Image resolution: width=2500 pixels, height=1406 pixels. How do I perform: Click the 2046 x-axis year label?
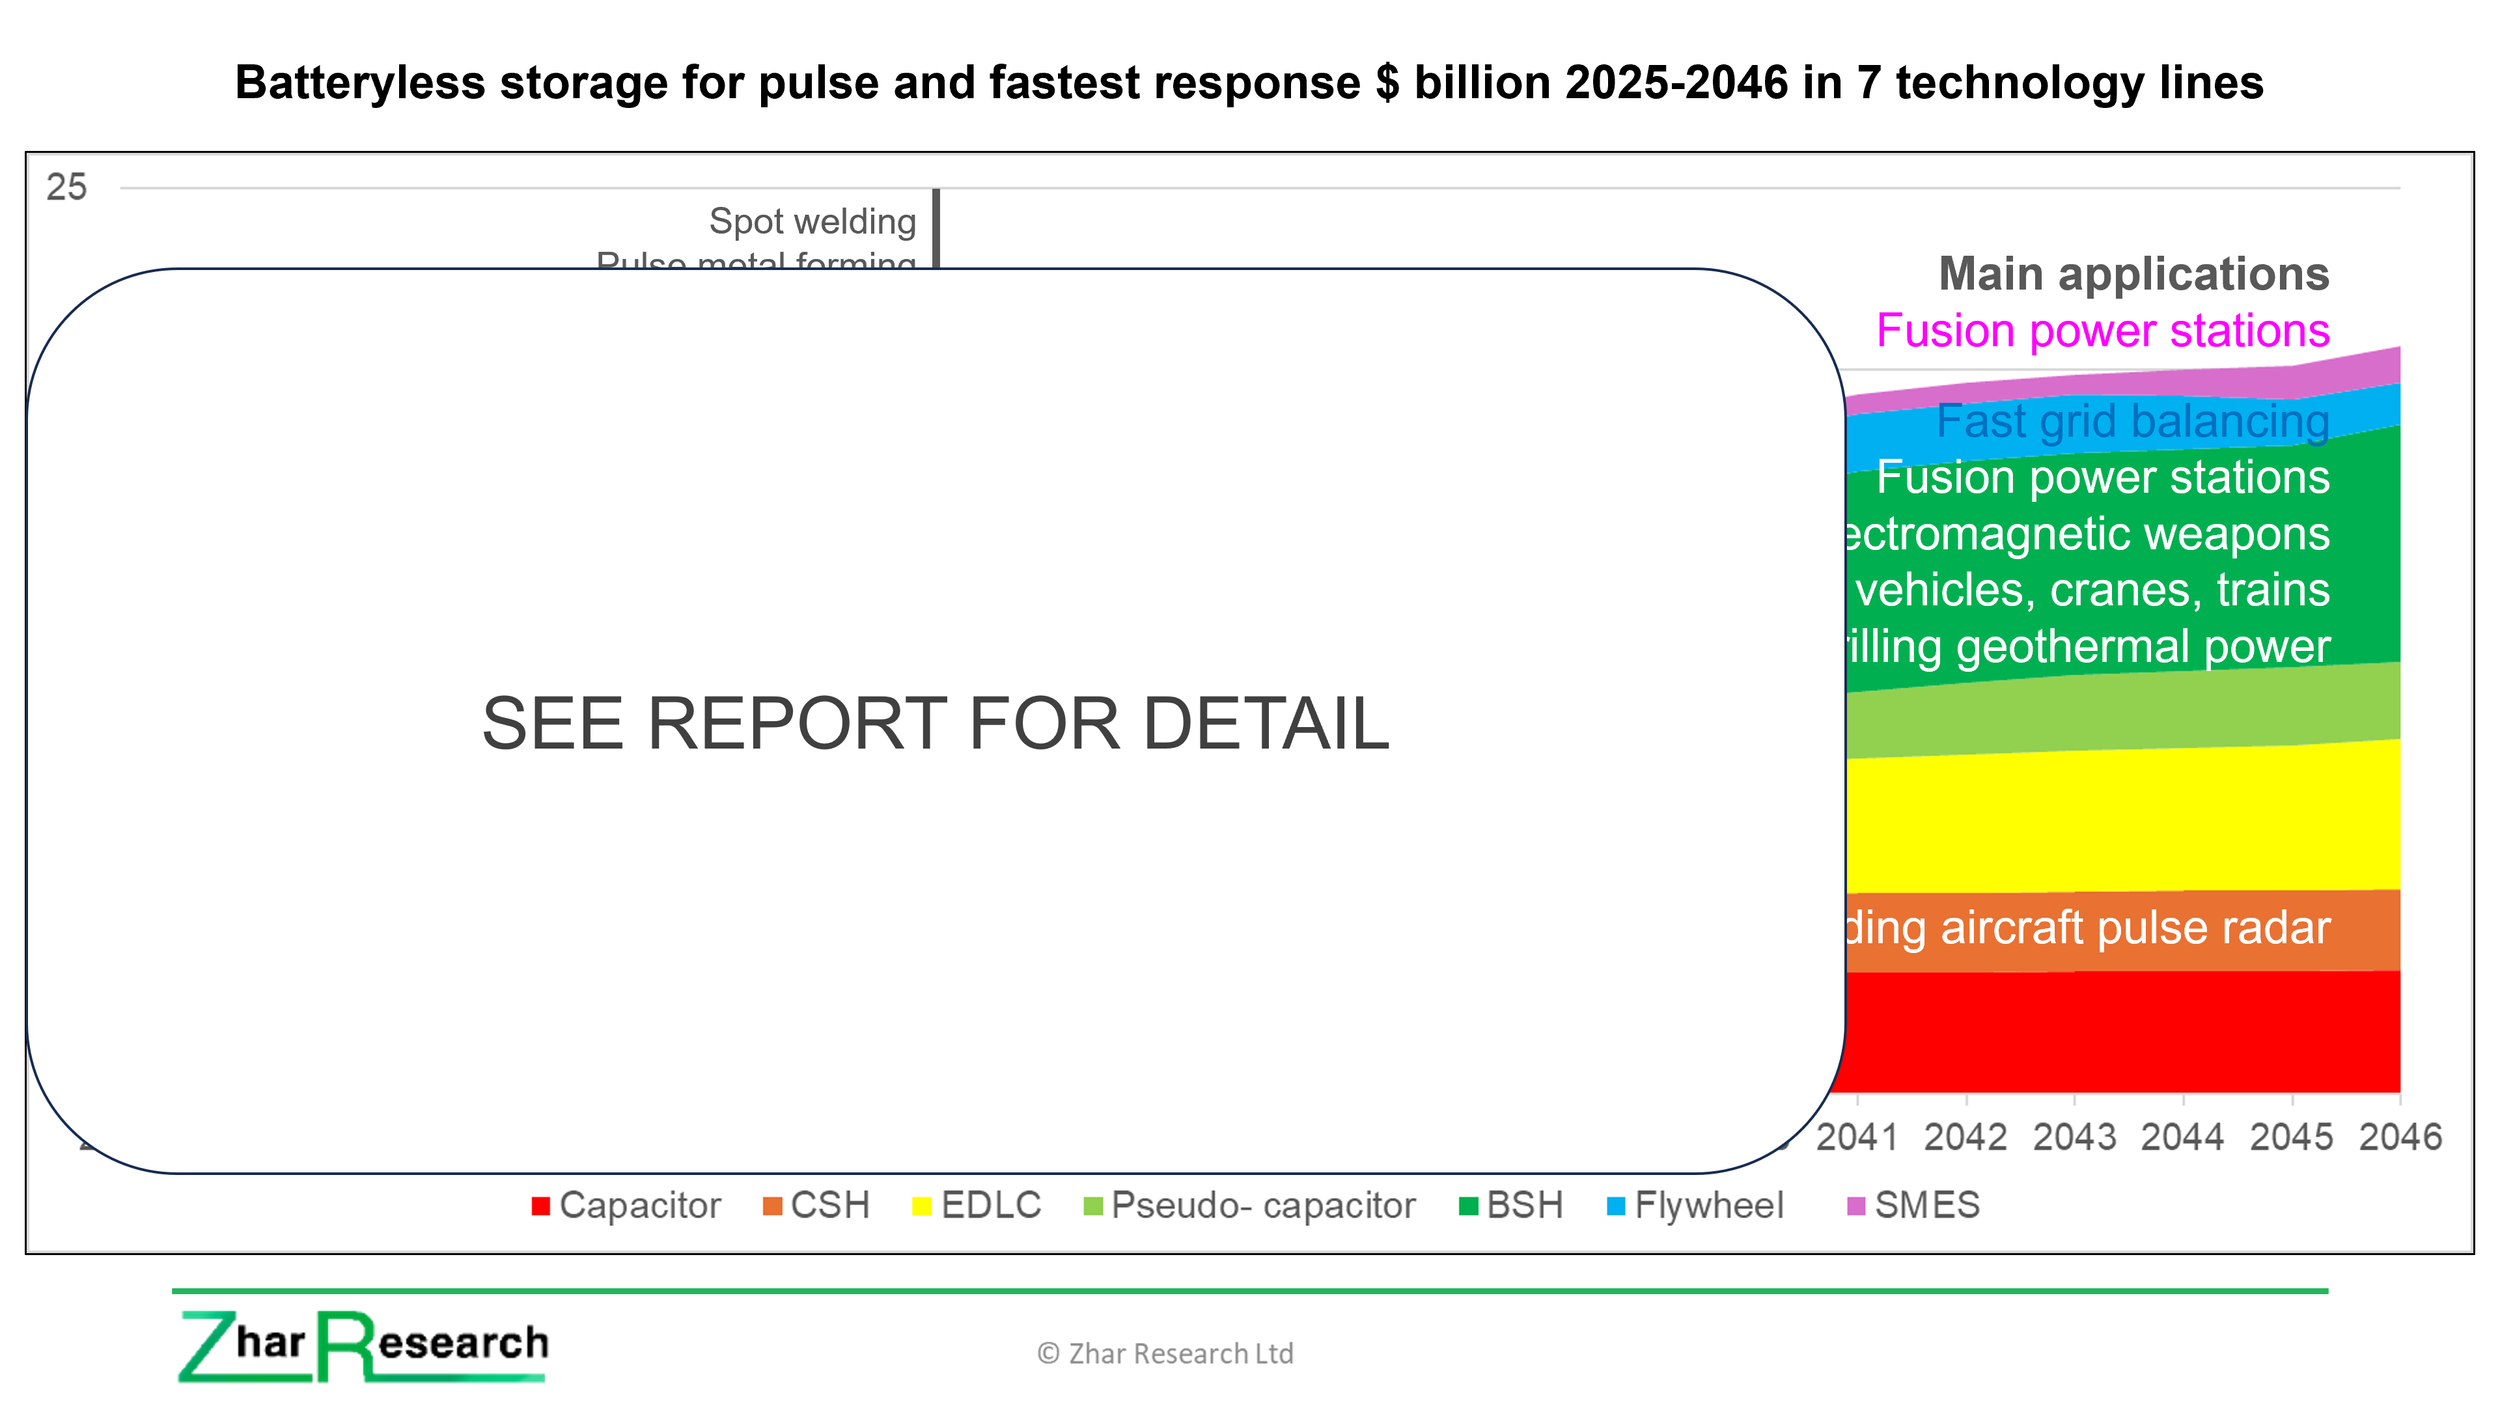coord(2399,1137)
